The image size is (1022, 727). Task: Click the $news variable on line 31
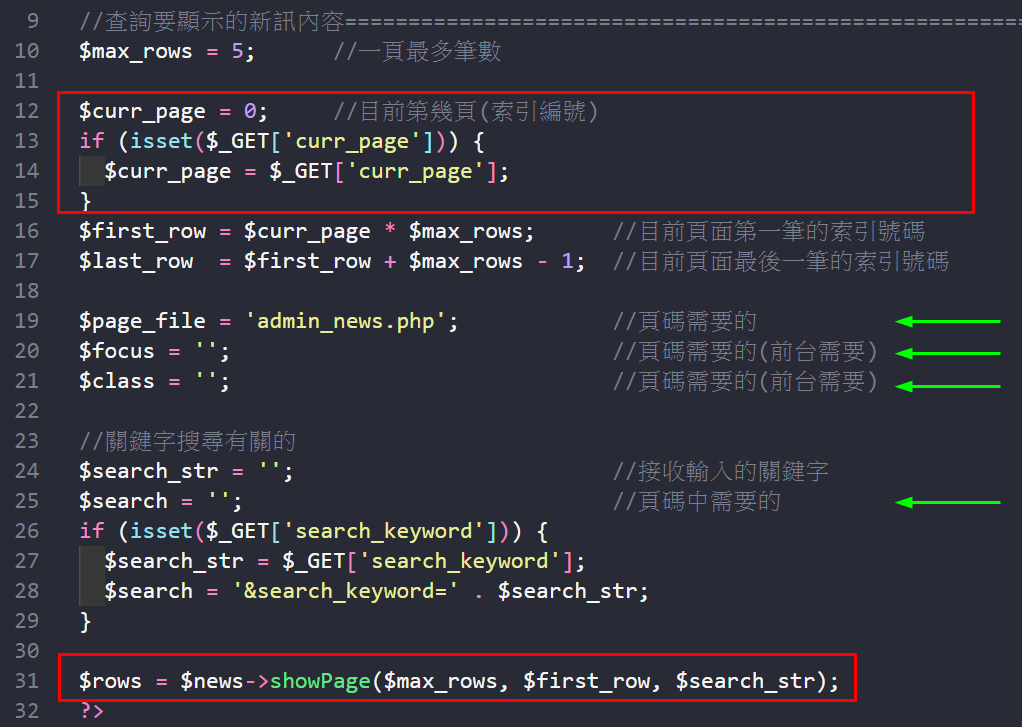click(211, 681)
